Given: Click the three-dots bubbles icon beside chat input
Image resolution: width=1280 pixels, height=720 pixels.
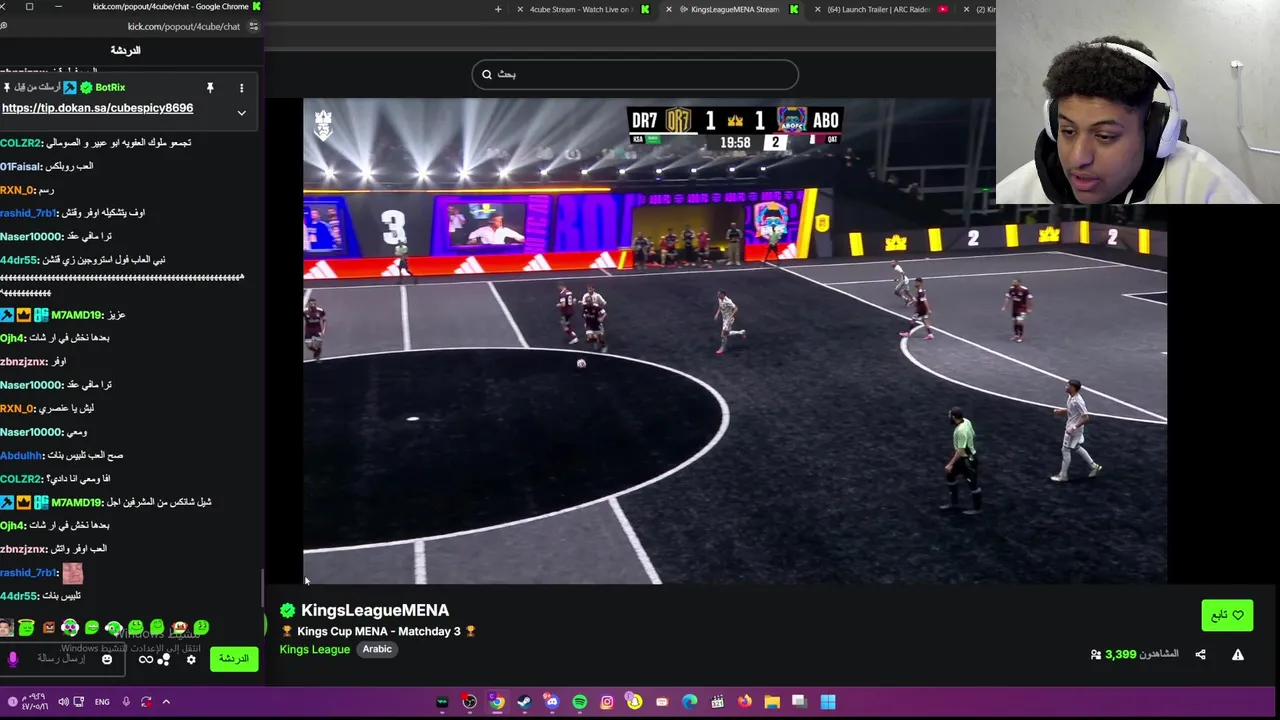Looking at the screenshot, I should pos(163,660).
